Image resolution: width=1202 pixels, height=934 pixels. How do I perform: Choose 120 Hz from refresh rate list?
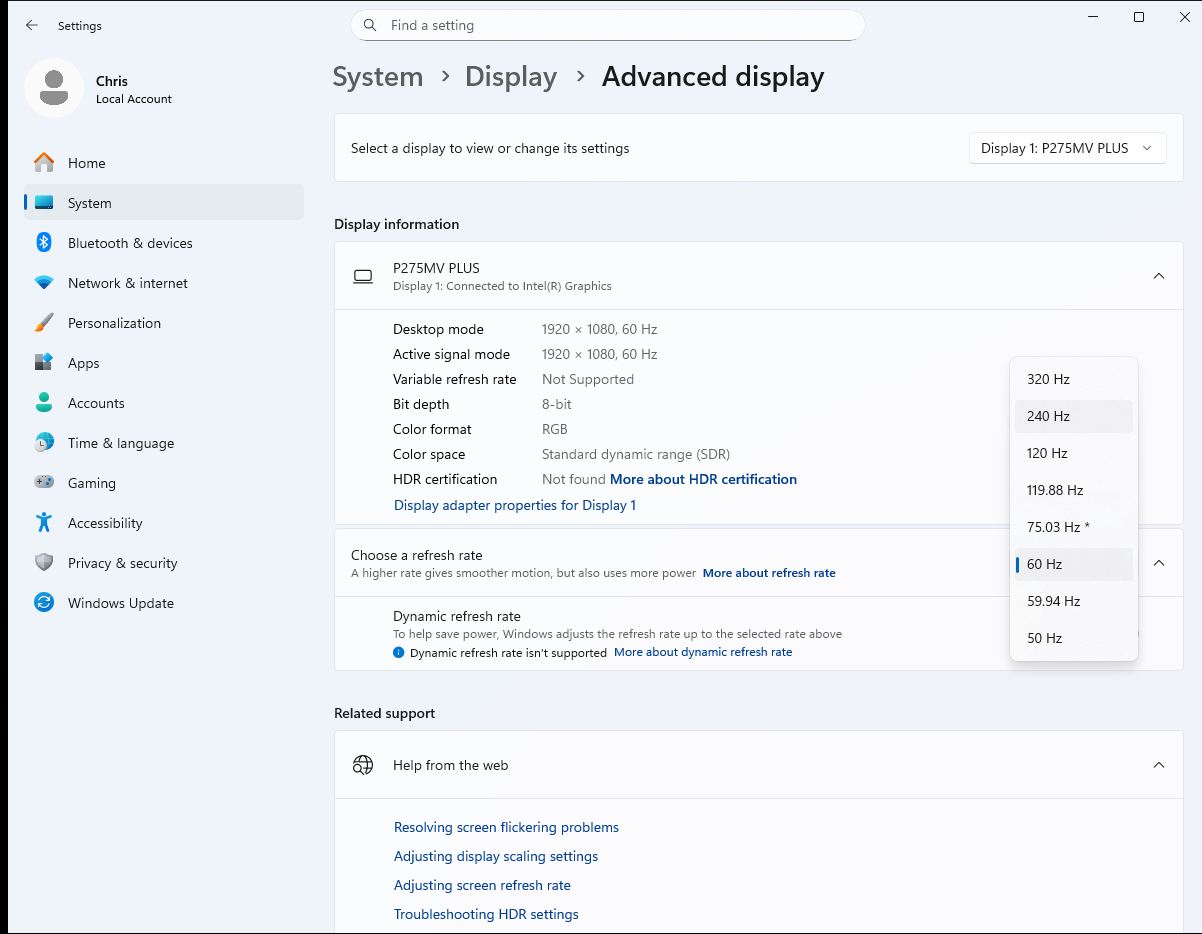(x=1073, y=453)
